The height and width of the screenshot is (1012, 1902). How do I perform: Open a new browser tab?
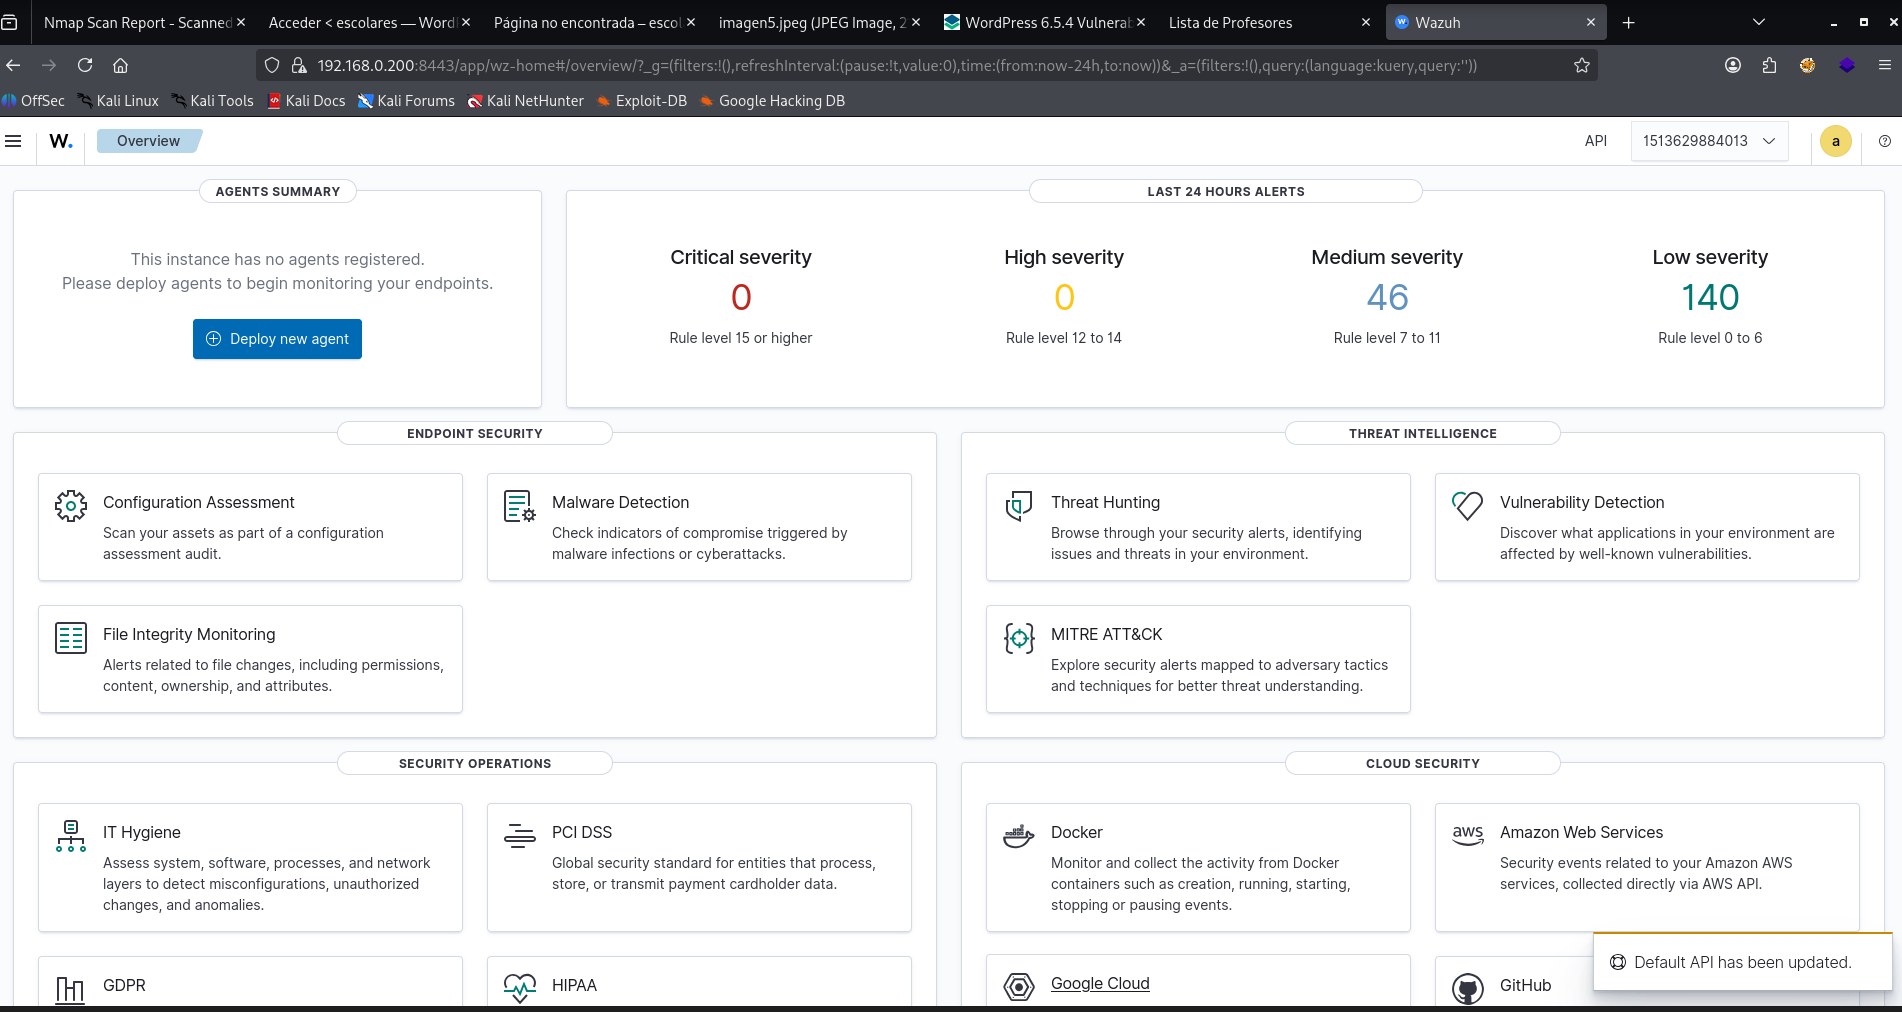(1629, 22)
